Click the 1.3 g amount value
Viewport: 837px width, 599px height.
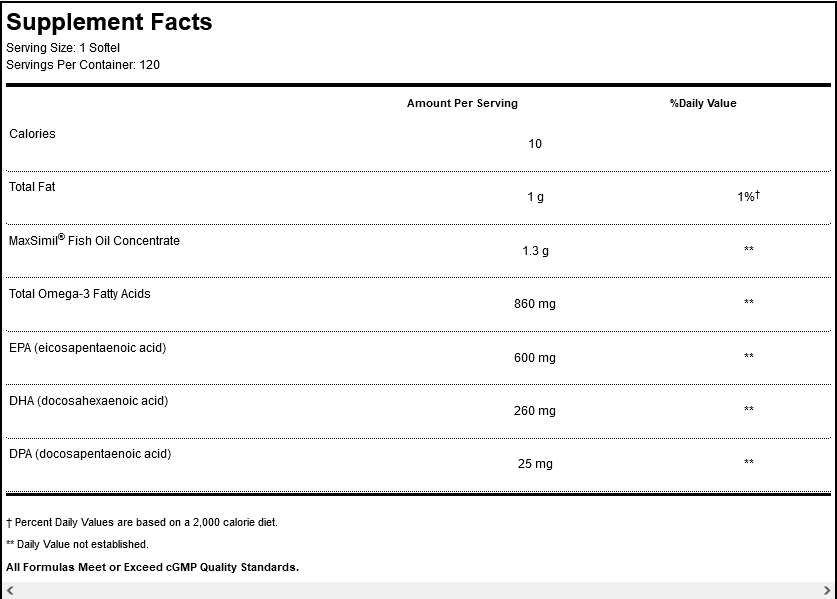535,251
